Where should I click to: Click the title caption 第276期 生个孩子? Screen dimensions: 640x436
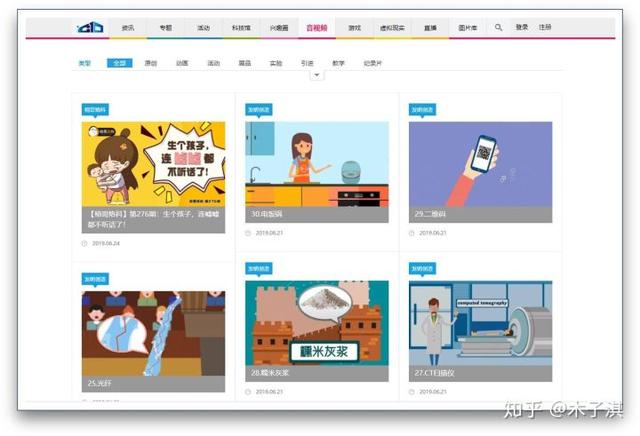153,219
